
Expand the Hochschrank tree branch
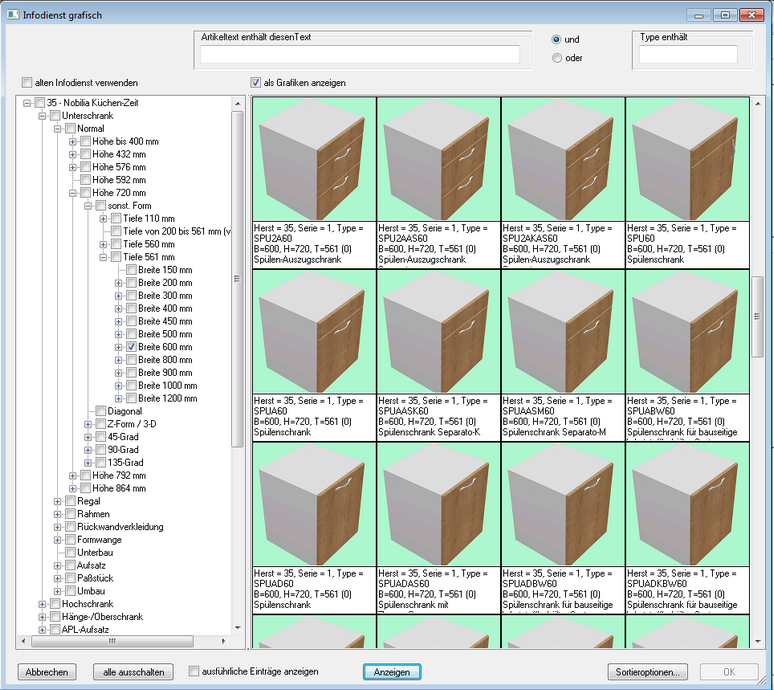42,604
